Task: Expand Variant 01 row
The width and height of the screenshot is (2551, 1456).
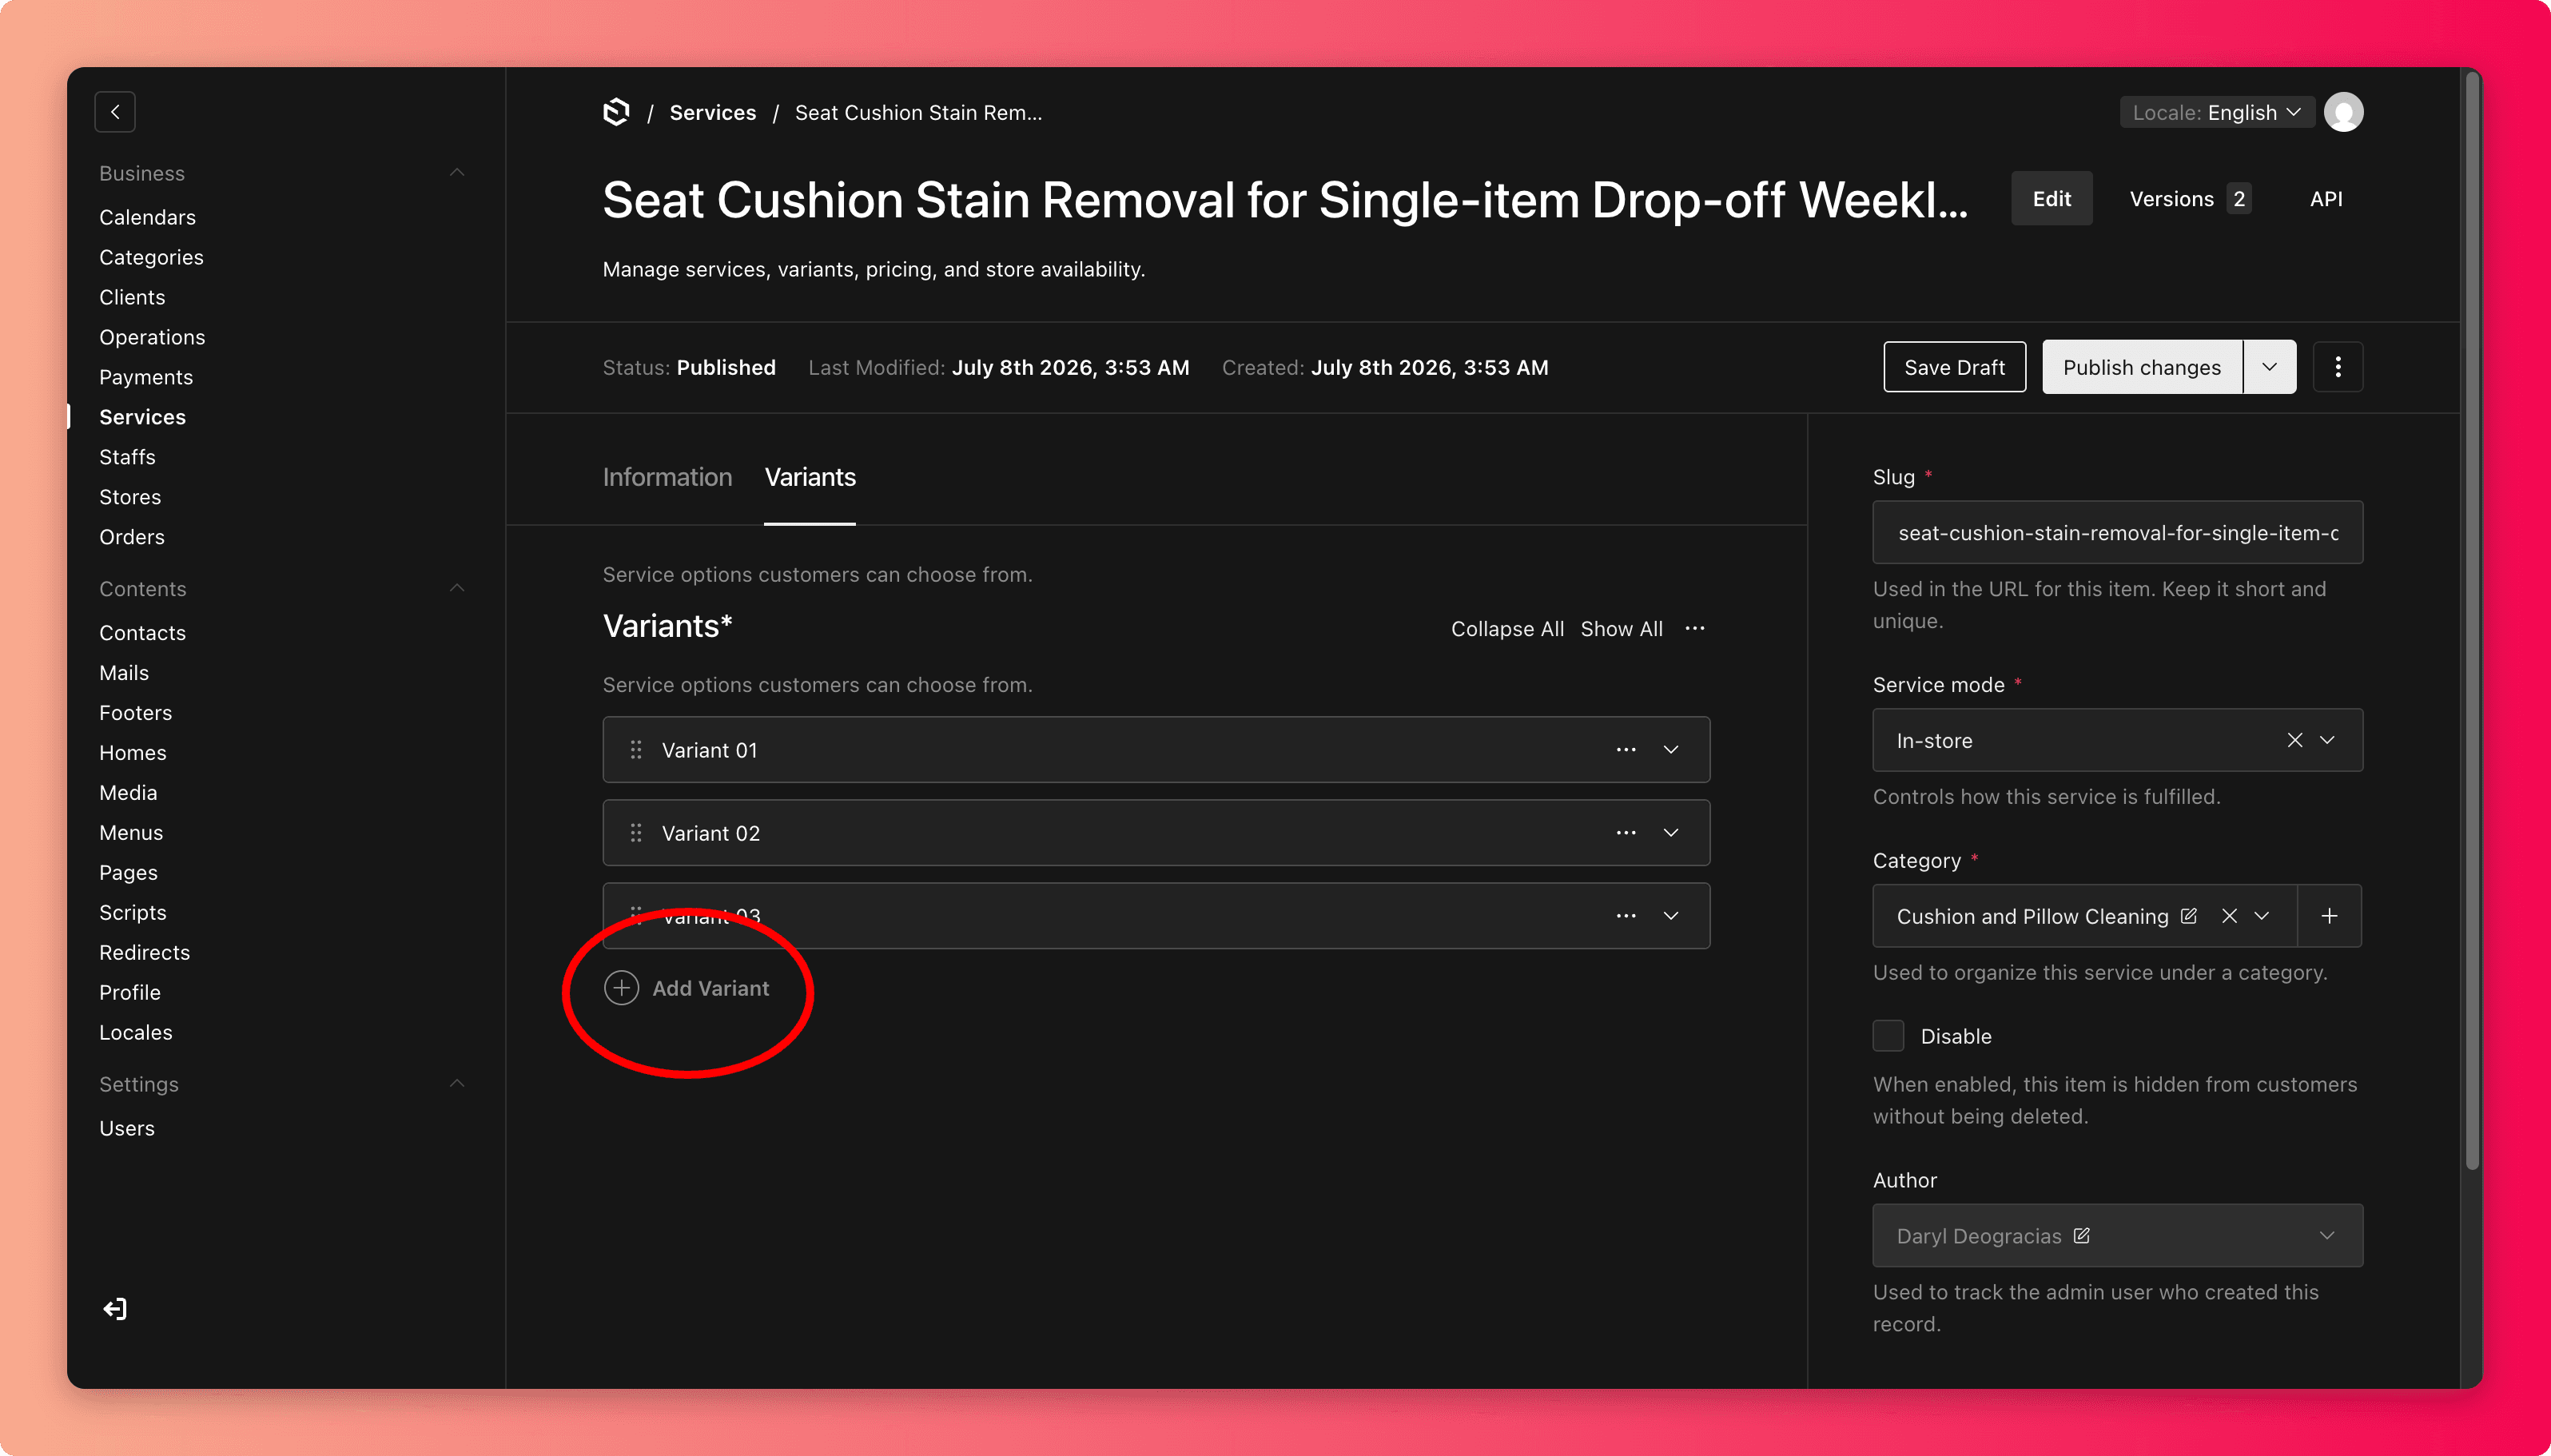Action: click(1671, 750)
